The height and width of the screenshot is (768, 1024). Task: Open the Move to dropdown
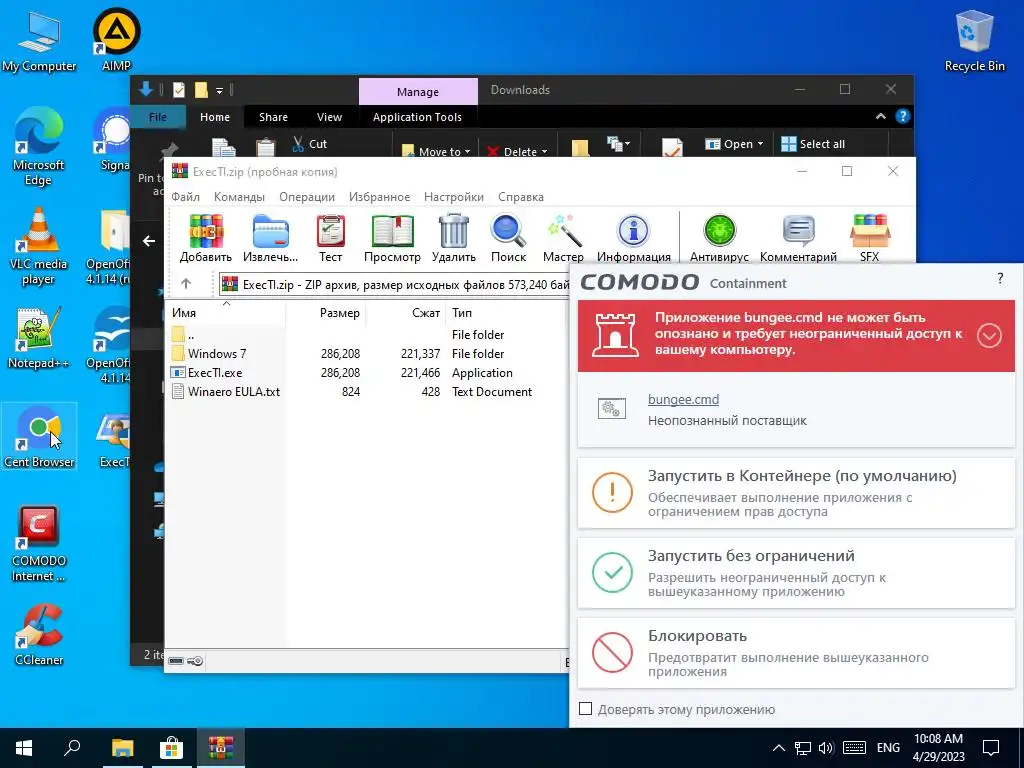[436, 152]
